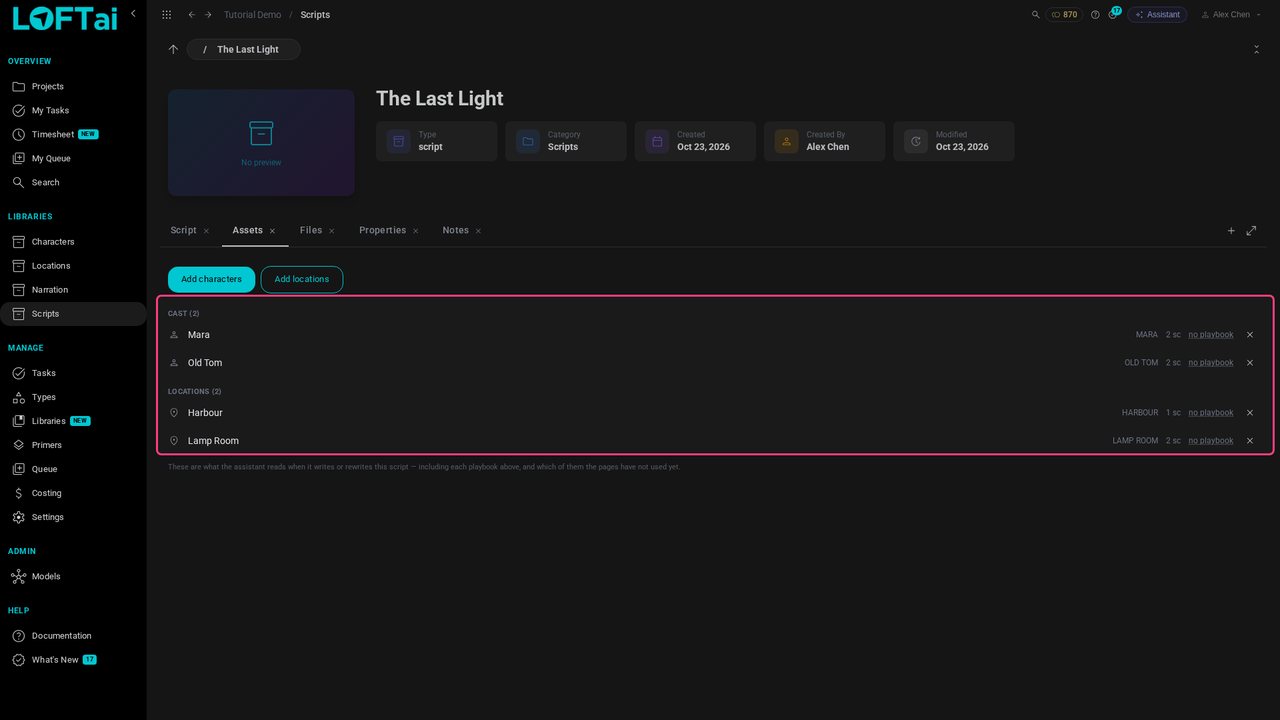This screenshot has width=1280, height=720.
Task: Remove the Lamp Room location
Action: pos(1249,441)
